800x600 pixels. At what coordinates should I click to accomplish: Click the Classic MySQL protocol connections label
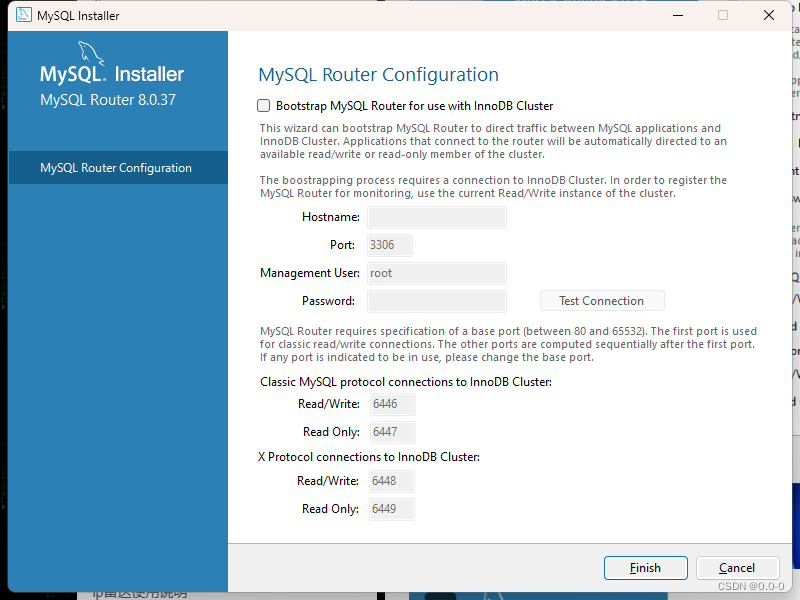tap(406, 382)
